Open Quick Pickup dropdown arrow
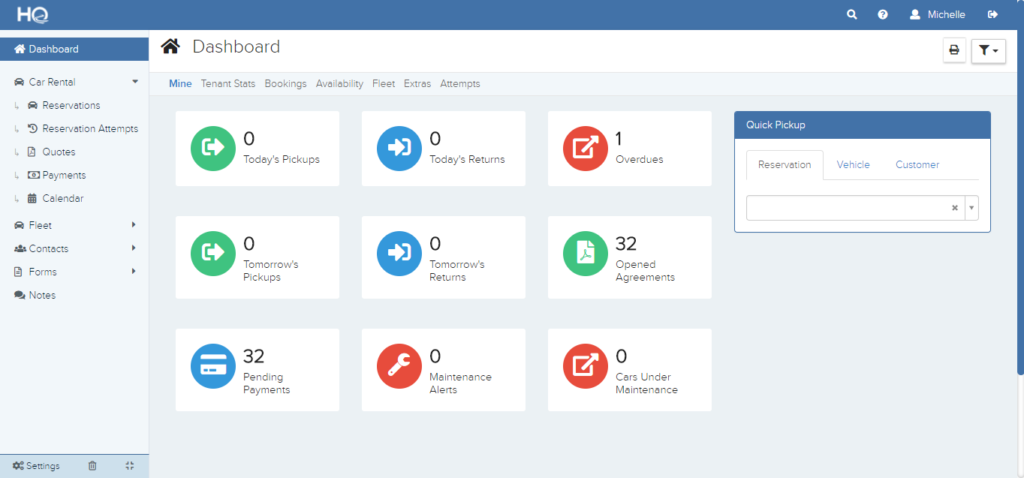 971,208
